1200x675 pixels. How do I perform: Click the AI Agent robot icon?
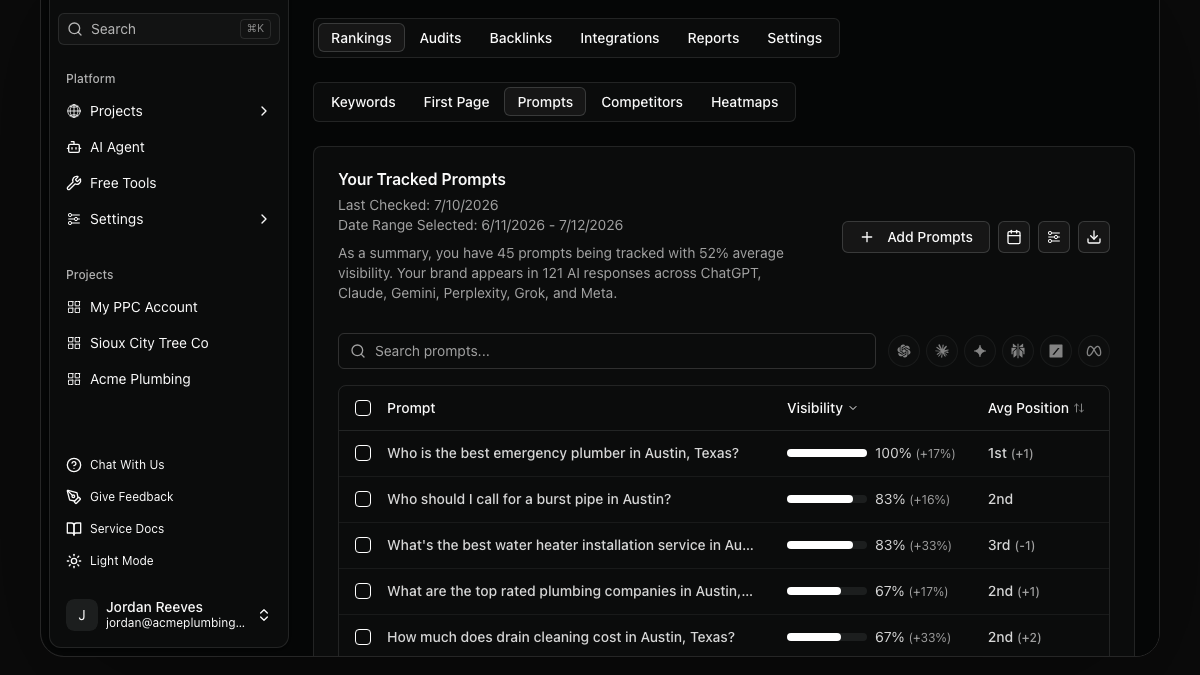pos(74,147)
